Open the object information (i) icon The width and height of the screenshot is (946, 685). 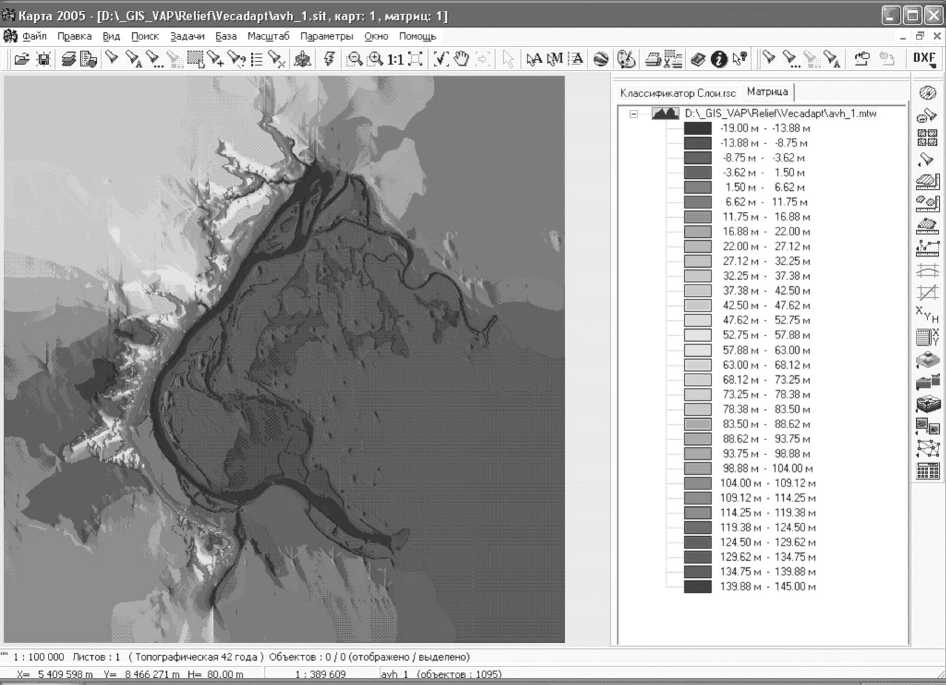(718, 59)
